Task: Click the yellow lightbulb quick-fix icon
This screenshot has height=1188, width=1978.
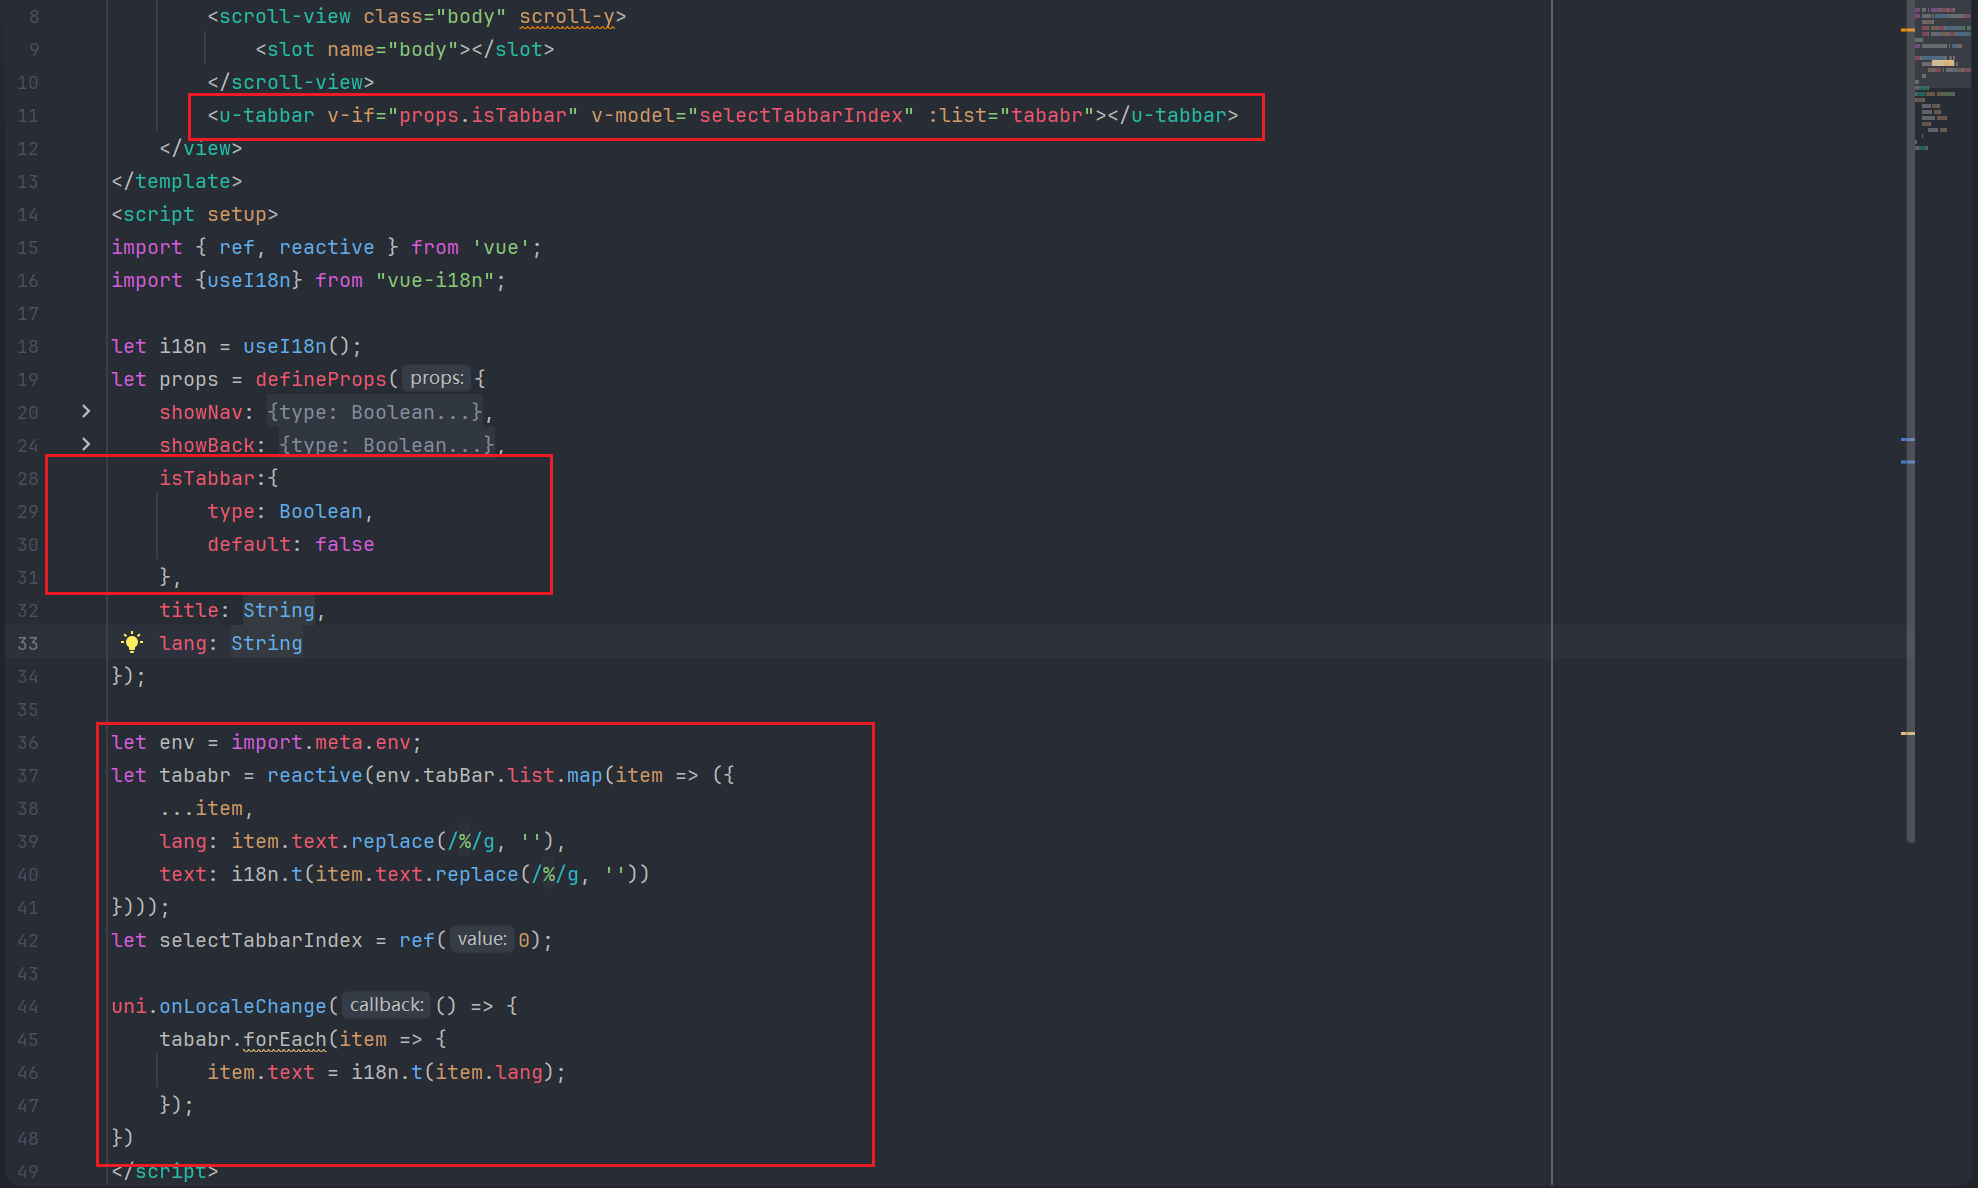Action: (x=132, y=643)
